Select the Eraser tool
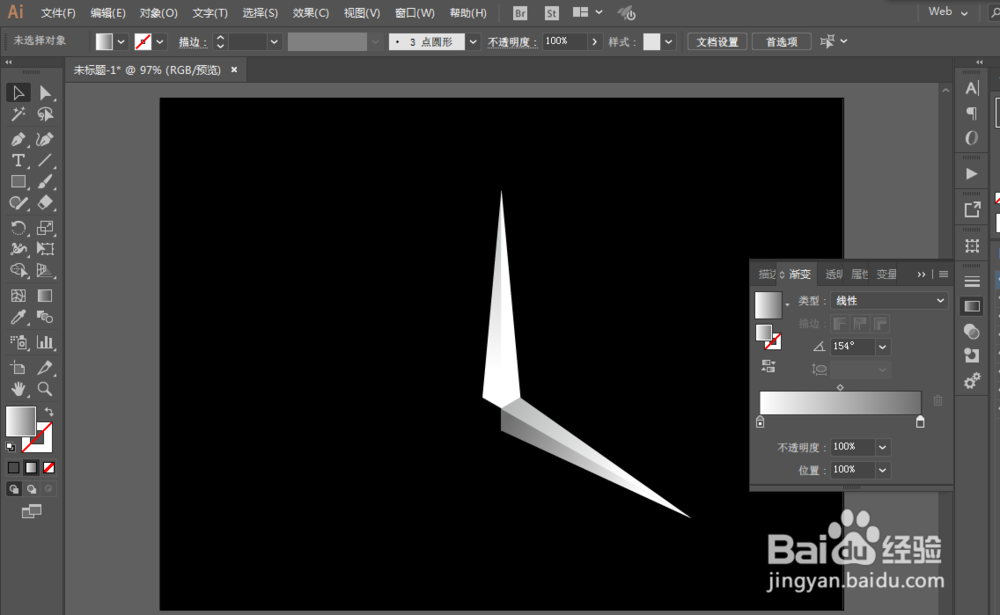 [x=43, y=202]
